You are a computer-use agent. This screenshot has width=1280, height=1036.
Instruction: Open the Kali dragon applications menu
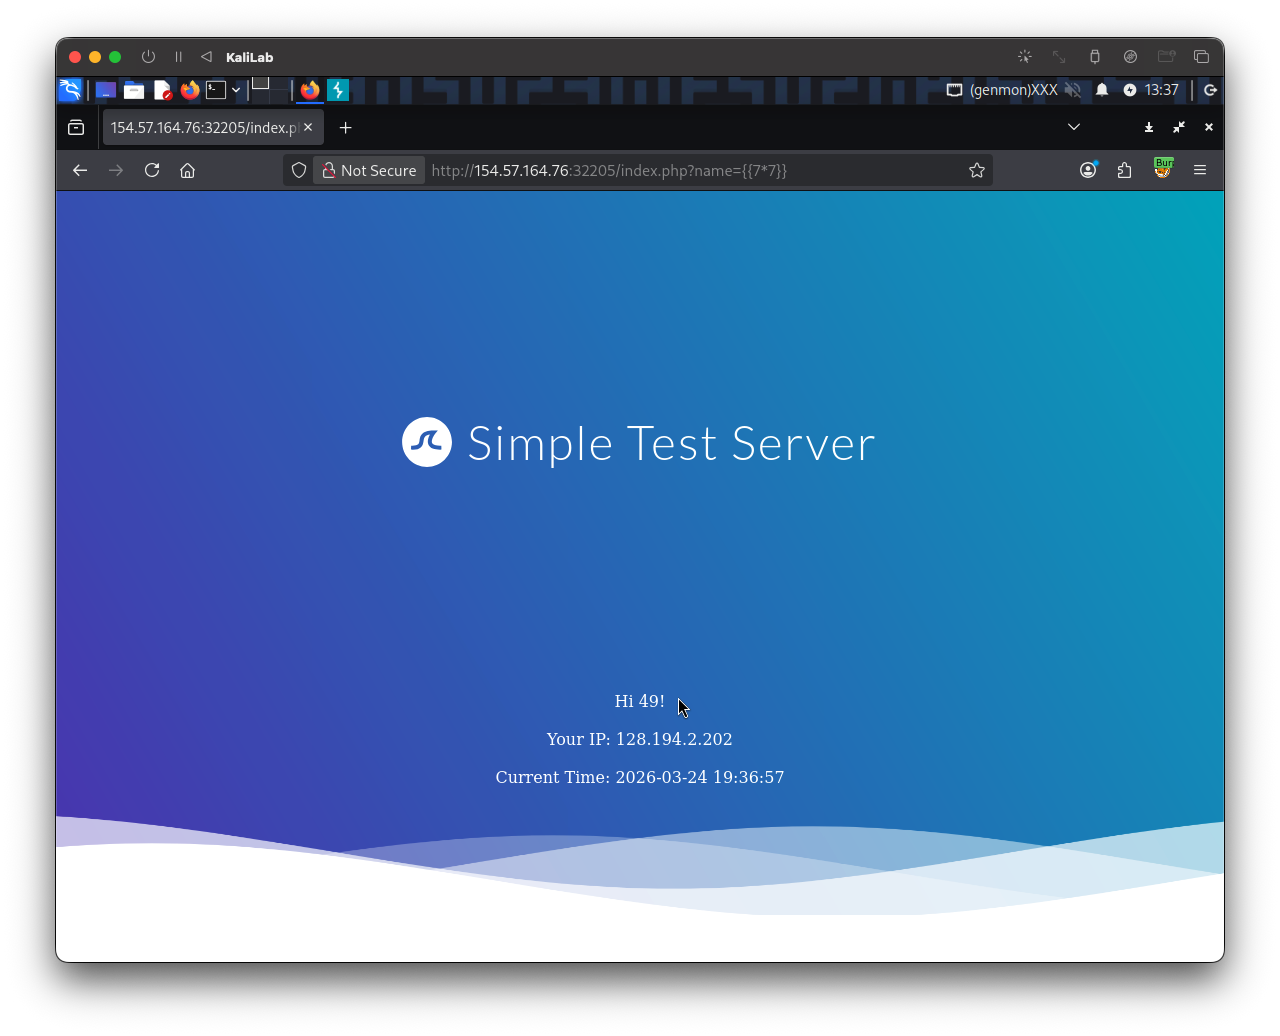(69, 90)
